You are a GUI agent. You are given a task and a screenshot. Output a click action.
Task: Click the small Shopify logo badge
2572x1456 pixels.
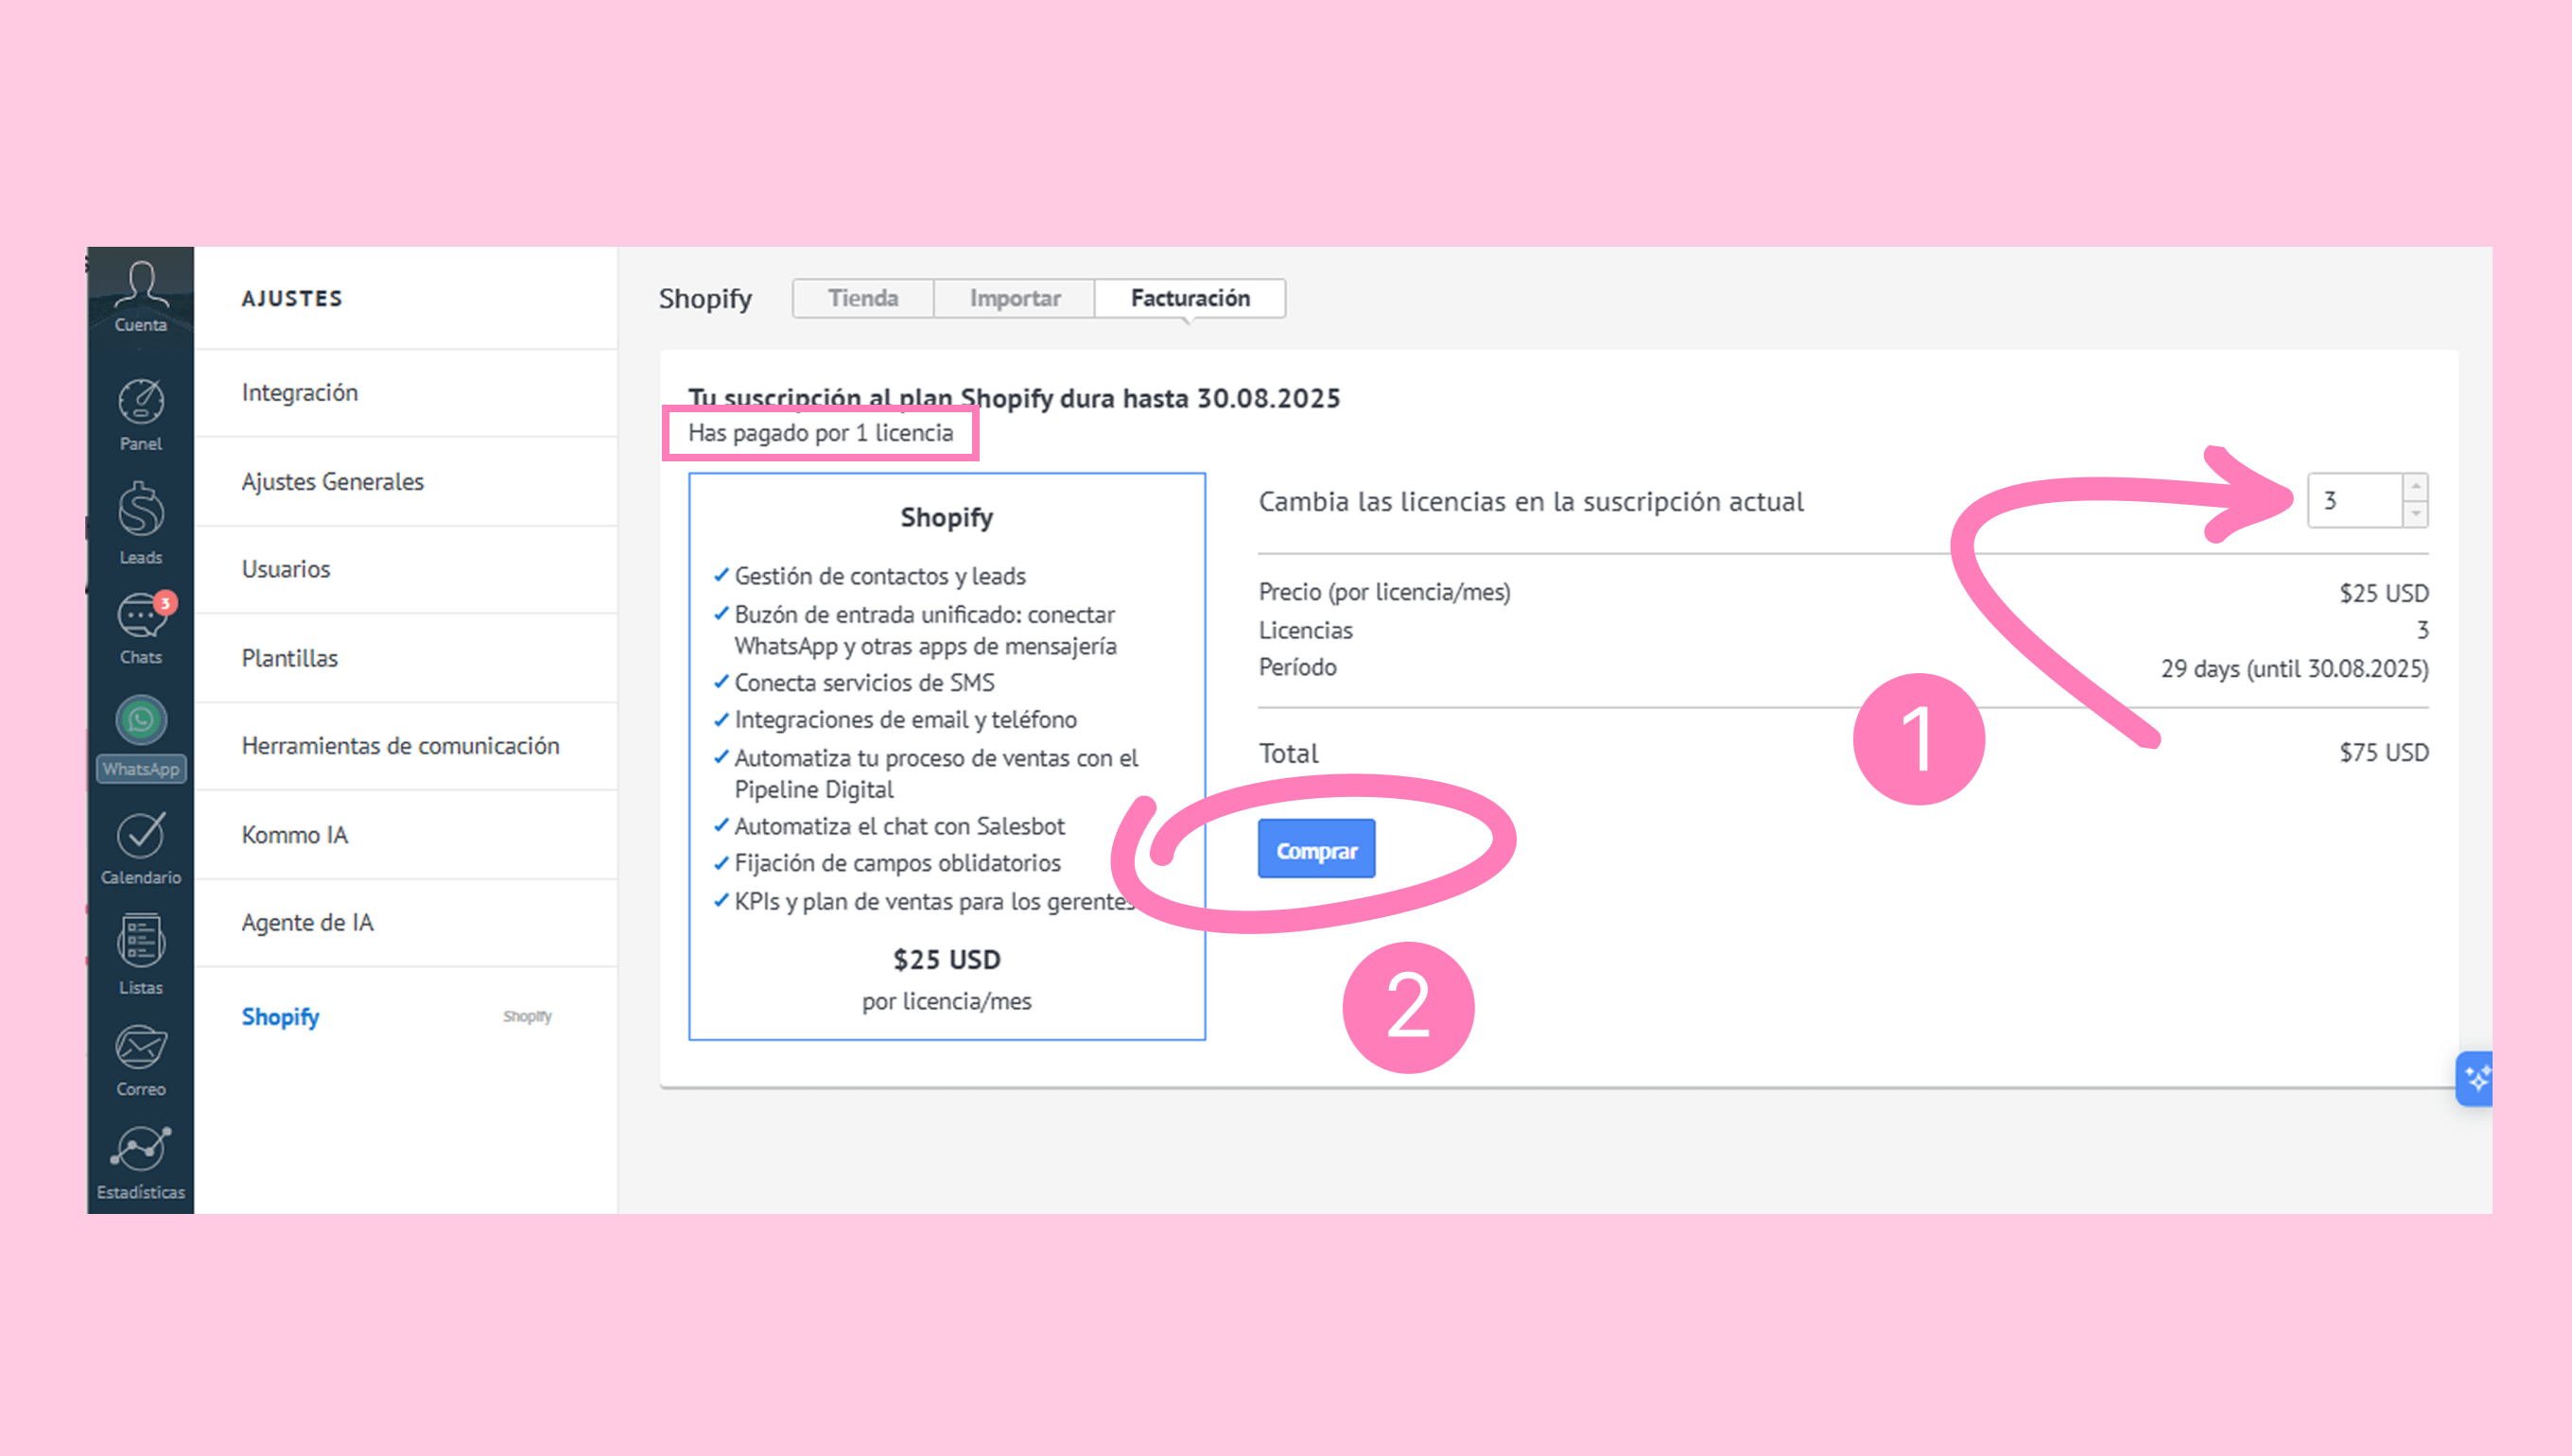point(527,1016)
